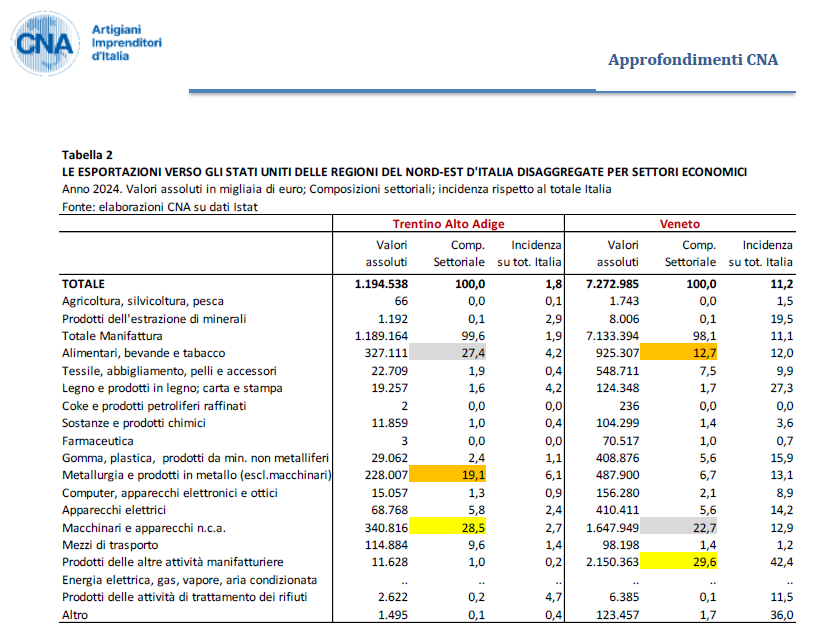Select 'Energia elettrica, gas, vapore' row label
The image size is (840, 638).
[x=189, y=580]
